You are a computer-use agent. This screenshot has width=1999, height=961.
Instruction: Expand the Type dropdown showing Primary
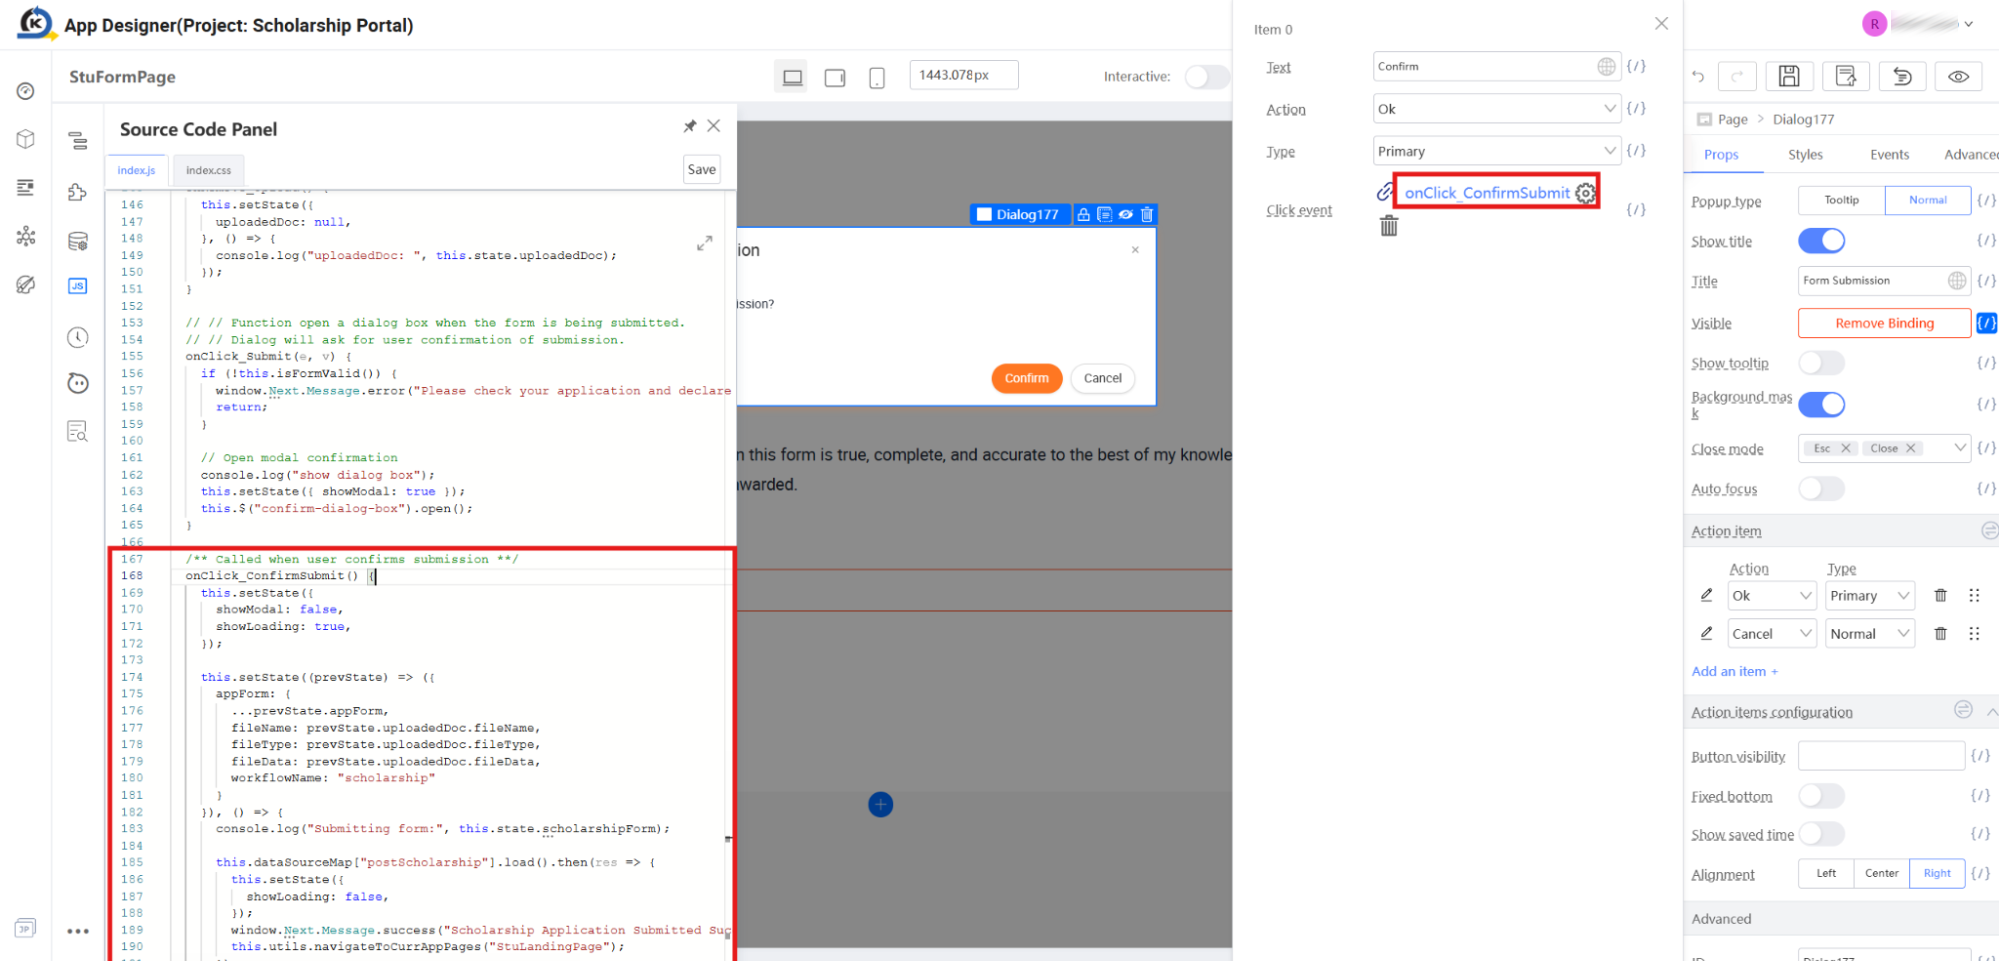[1496, 151]
